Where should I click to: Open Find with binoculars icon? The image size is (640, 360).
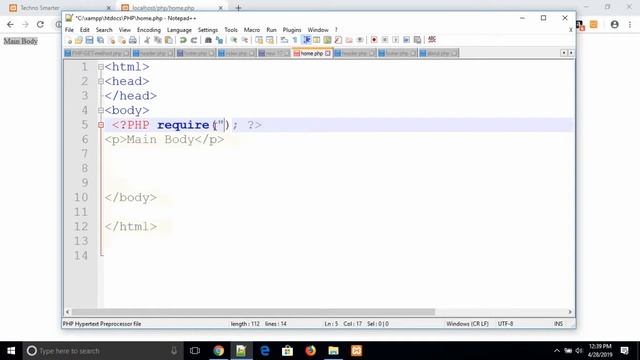[208, 40]
